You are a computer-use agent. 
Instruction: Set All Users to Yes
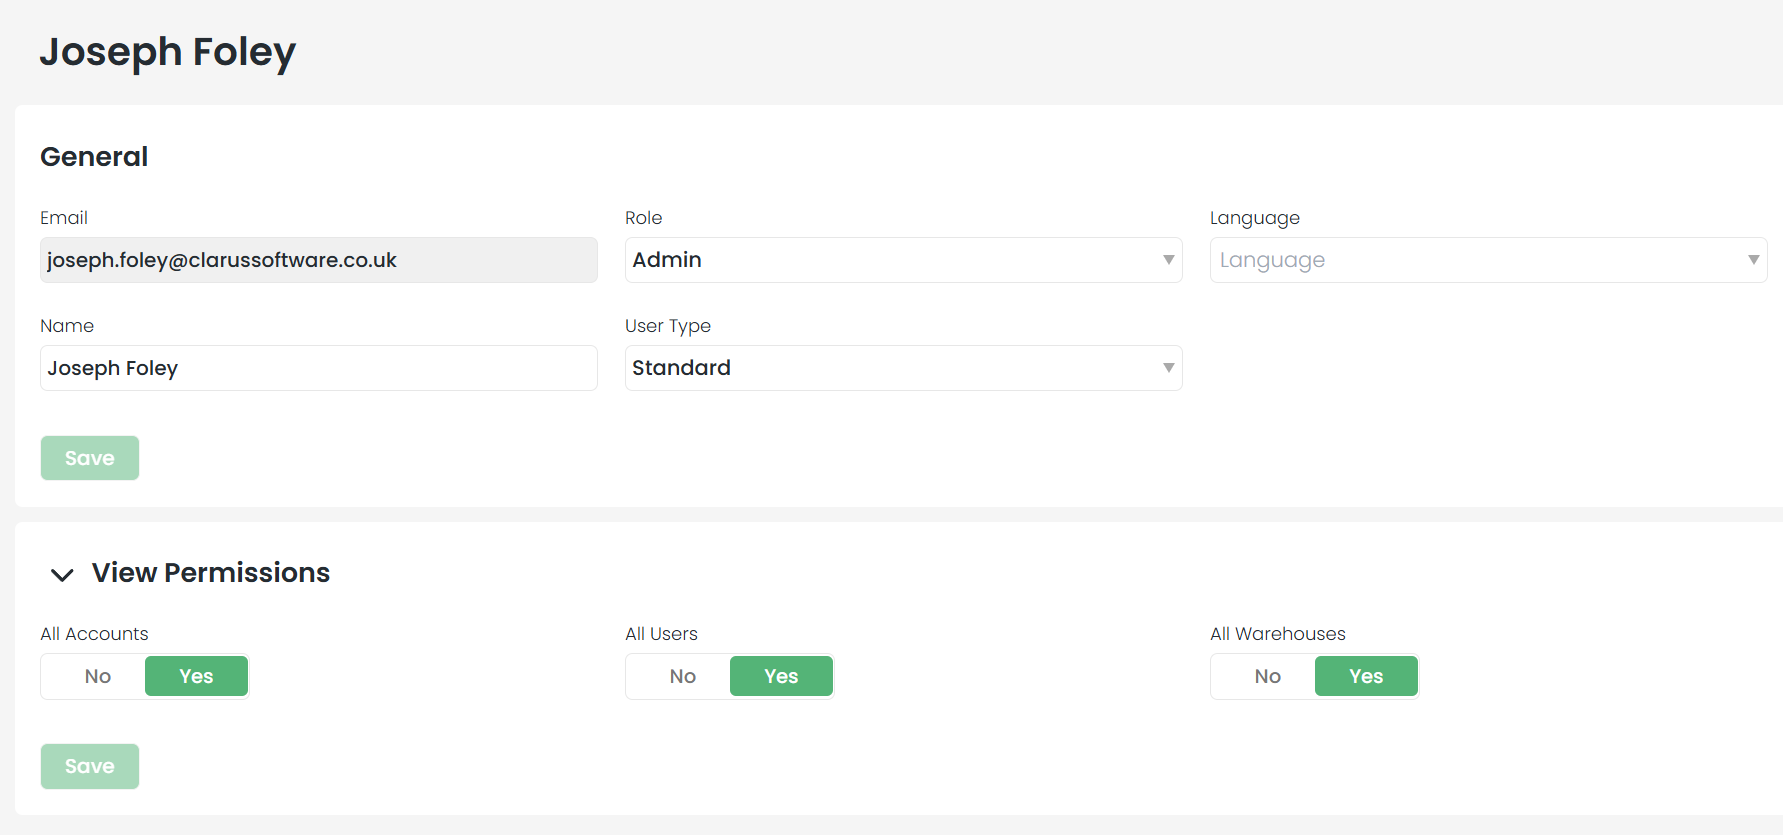pos(781,677)
